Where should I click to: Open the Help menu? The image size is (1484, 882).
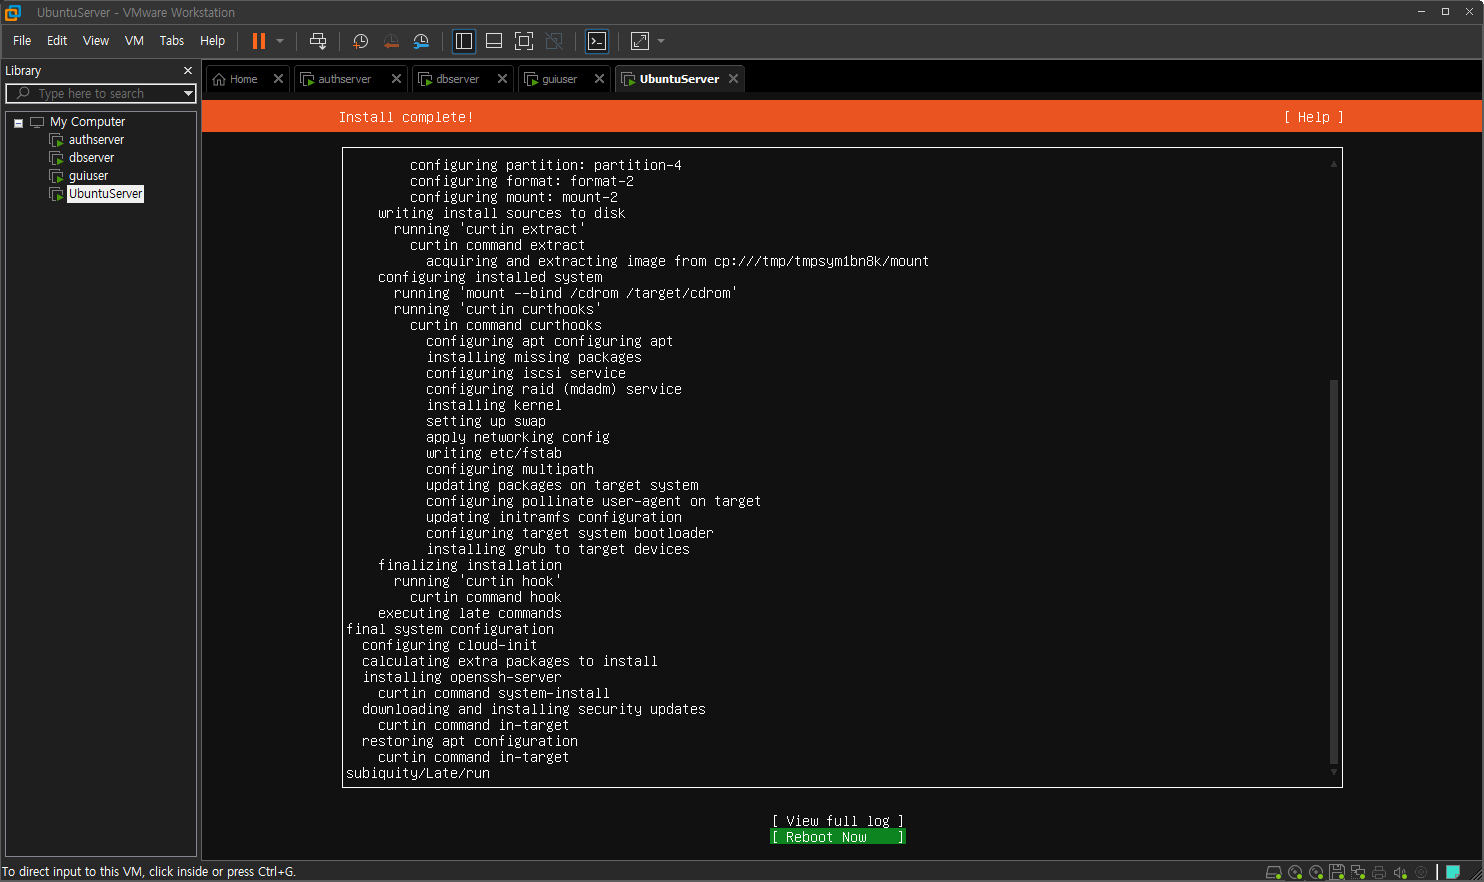coord(212,41)
